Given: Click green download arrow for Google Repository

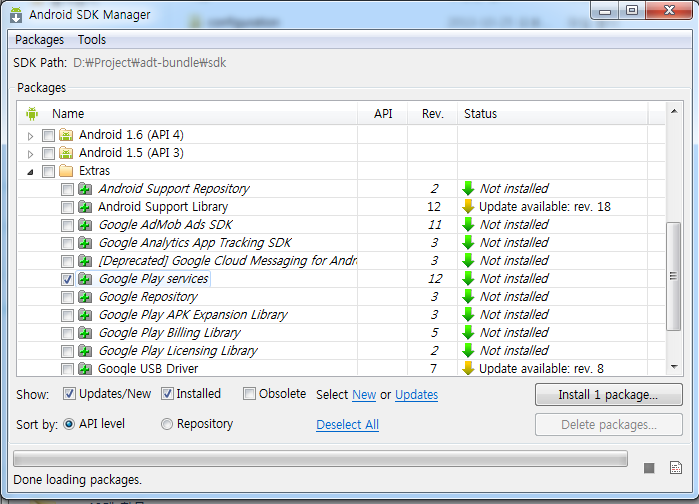Looking at the screenshot, I should 468,297.
